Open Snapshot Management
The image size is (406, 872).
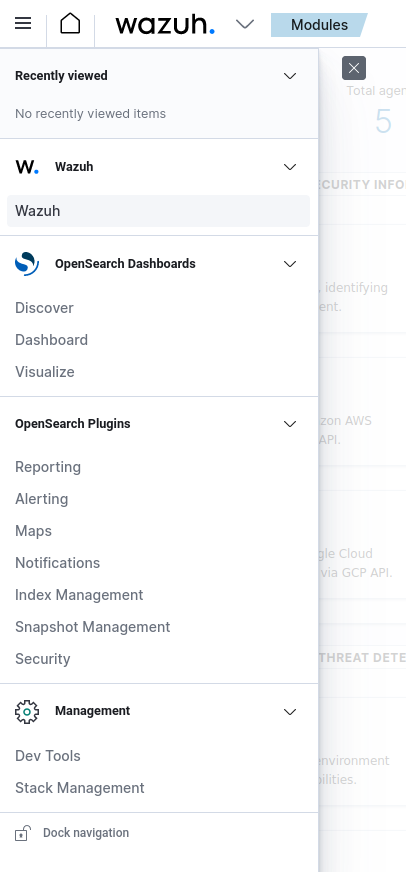click(92, 627)
